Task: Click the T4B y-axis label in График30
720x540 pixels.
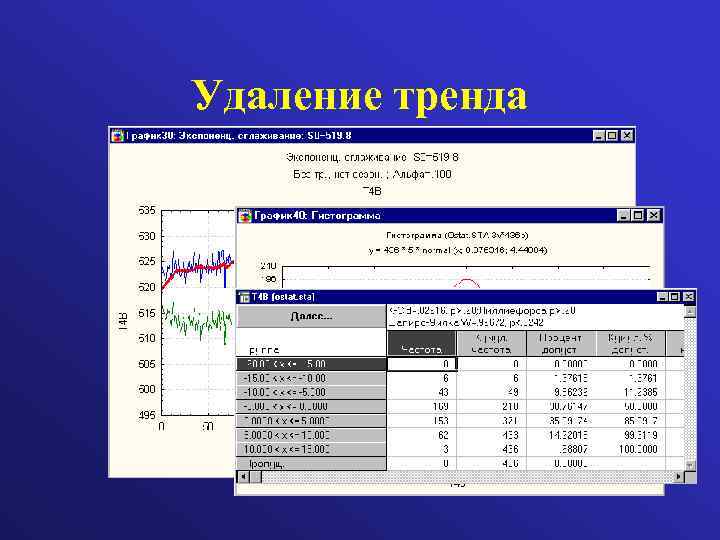Action: (x=124, y=321)
